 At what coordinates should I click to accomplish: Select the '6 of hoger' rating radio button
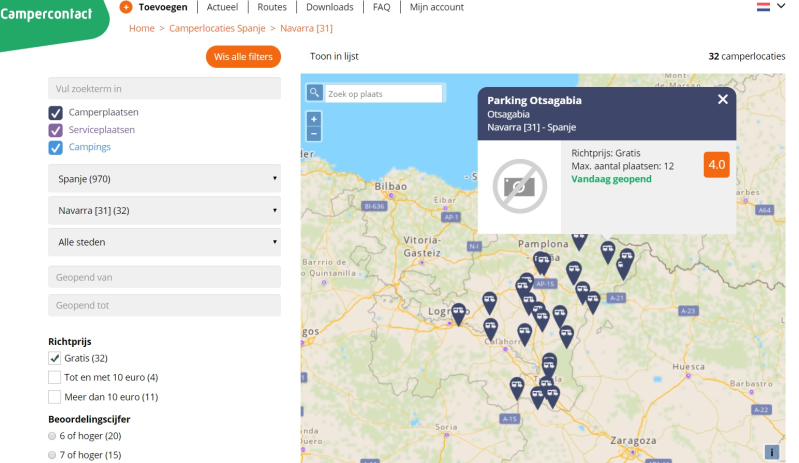point(53,436)
